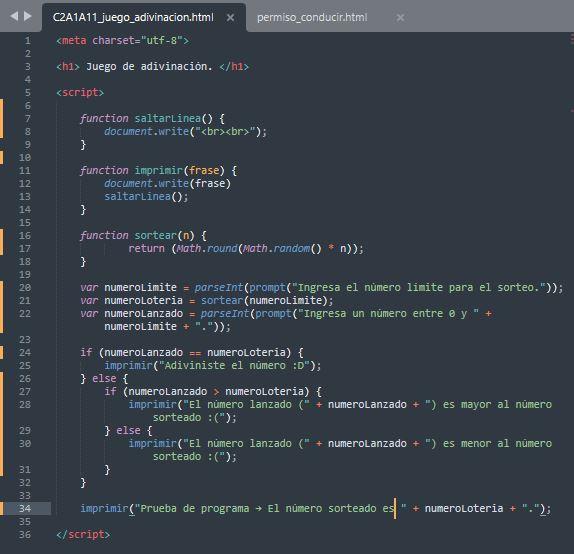Click the 'numeroLimite' variable declaration on line 20

tap(141, 287)
